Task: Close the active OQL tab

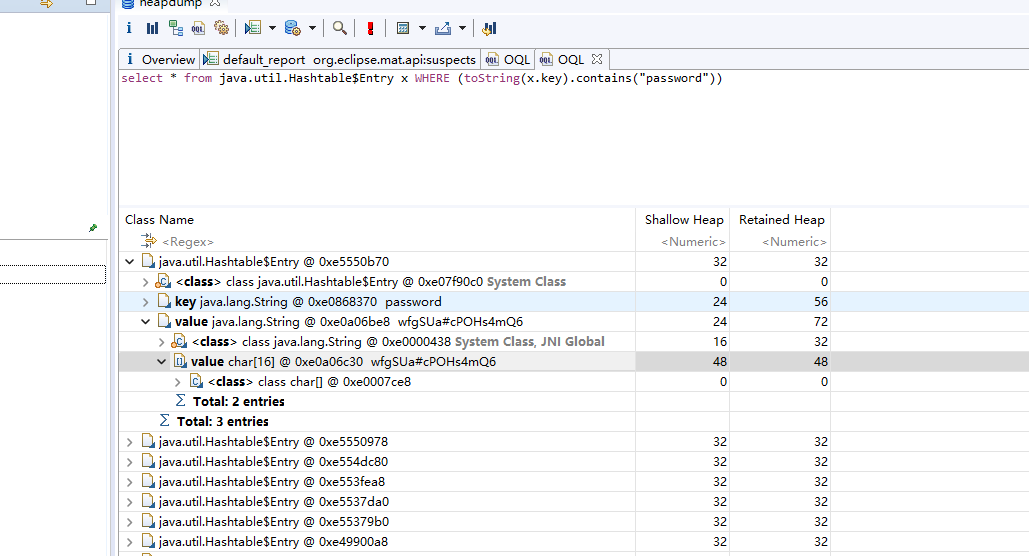Action: [x=597, y=60]
